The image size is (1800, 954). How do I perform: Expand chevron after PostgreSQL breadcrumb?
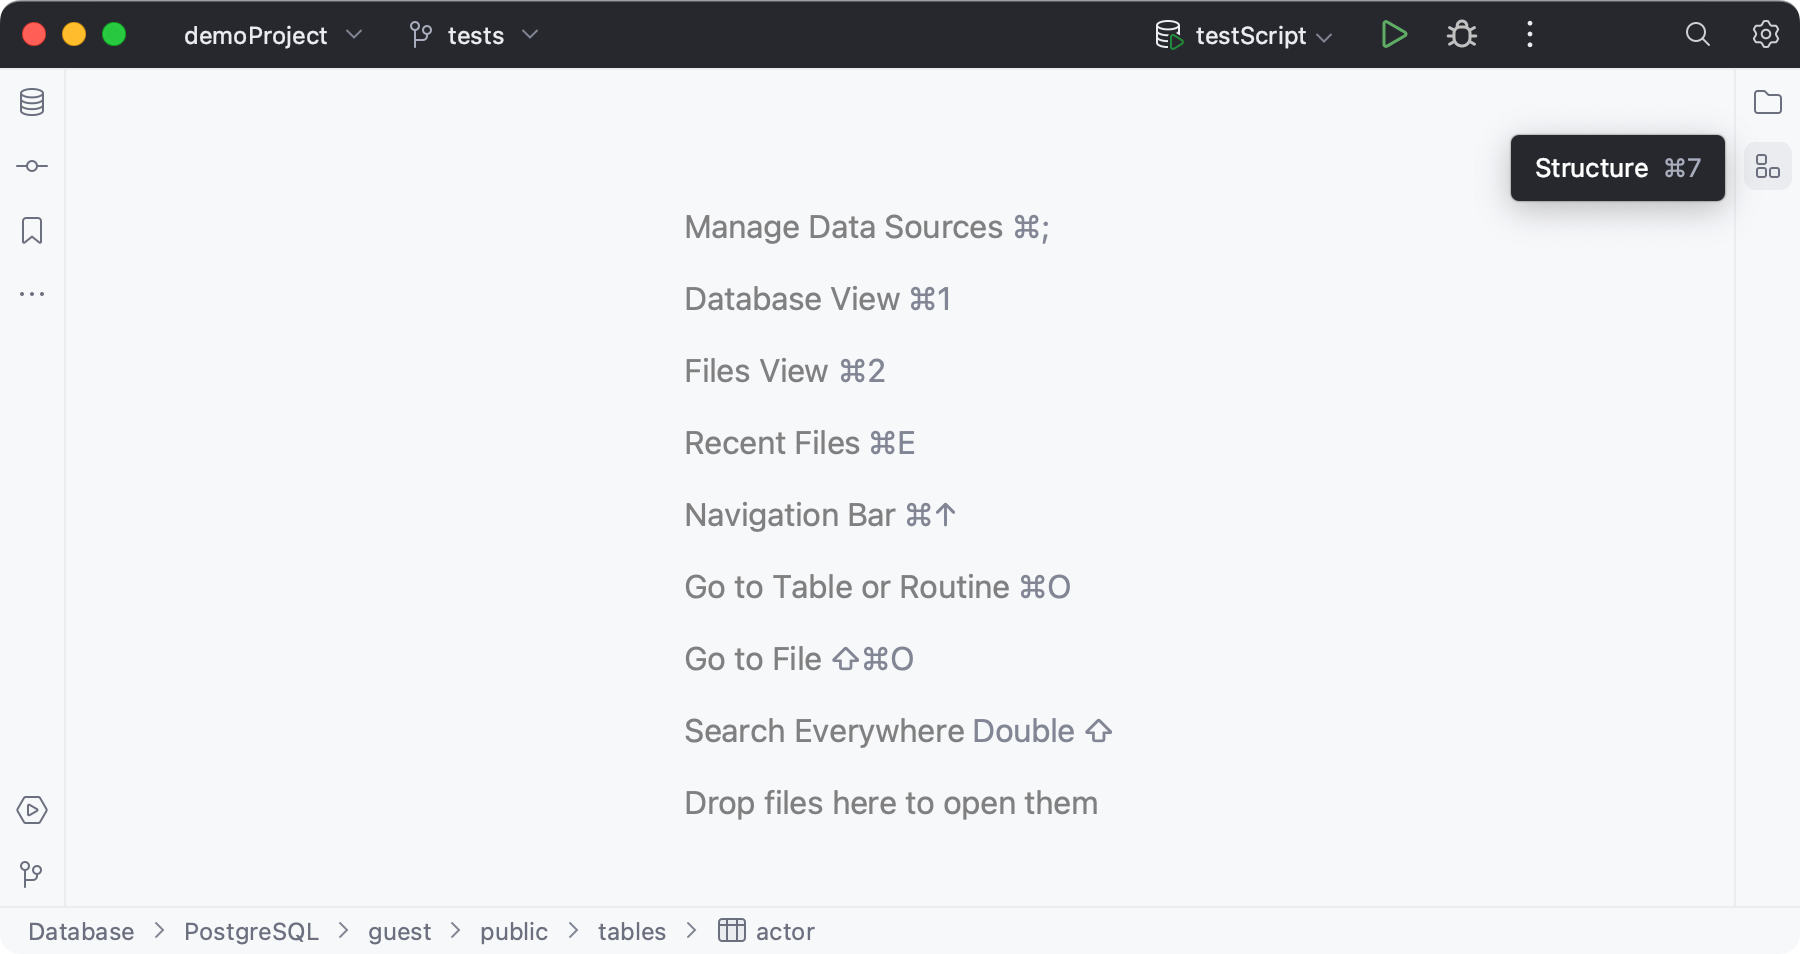(343, 931)
